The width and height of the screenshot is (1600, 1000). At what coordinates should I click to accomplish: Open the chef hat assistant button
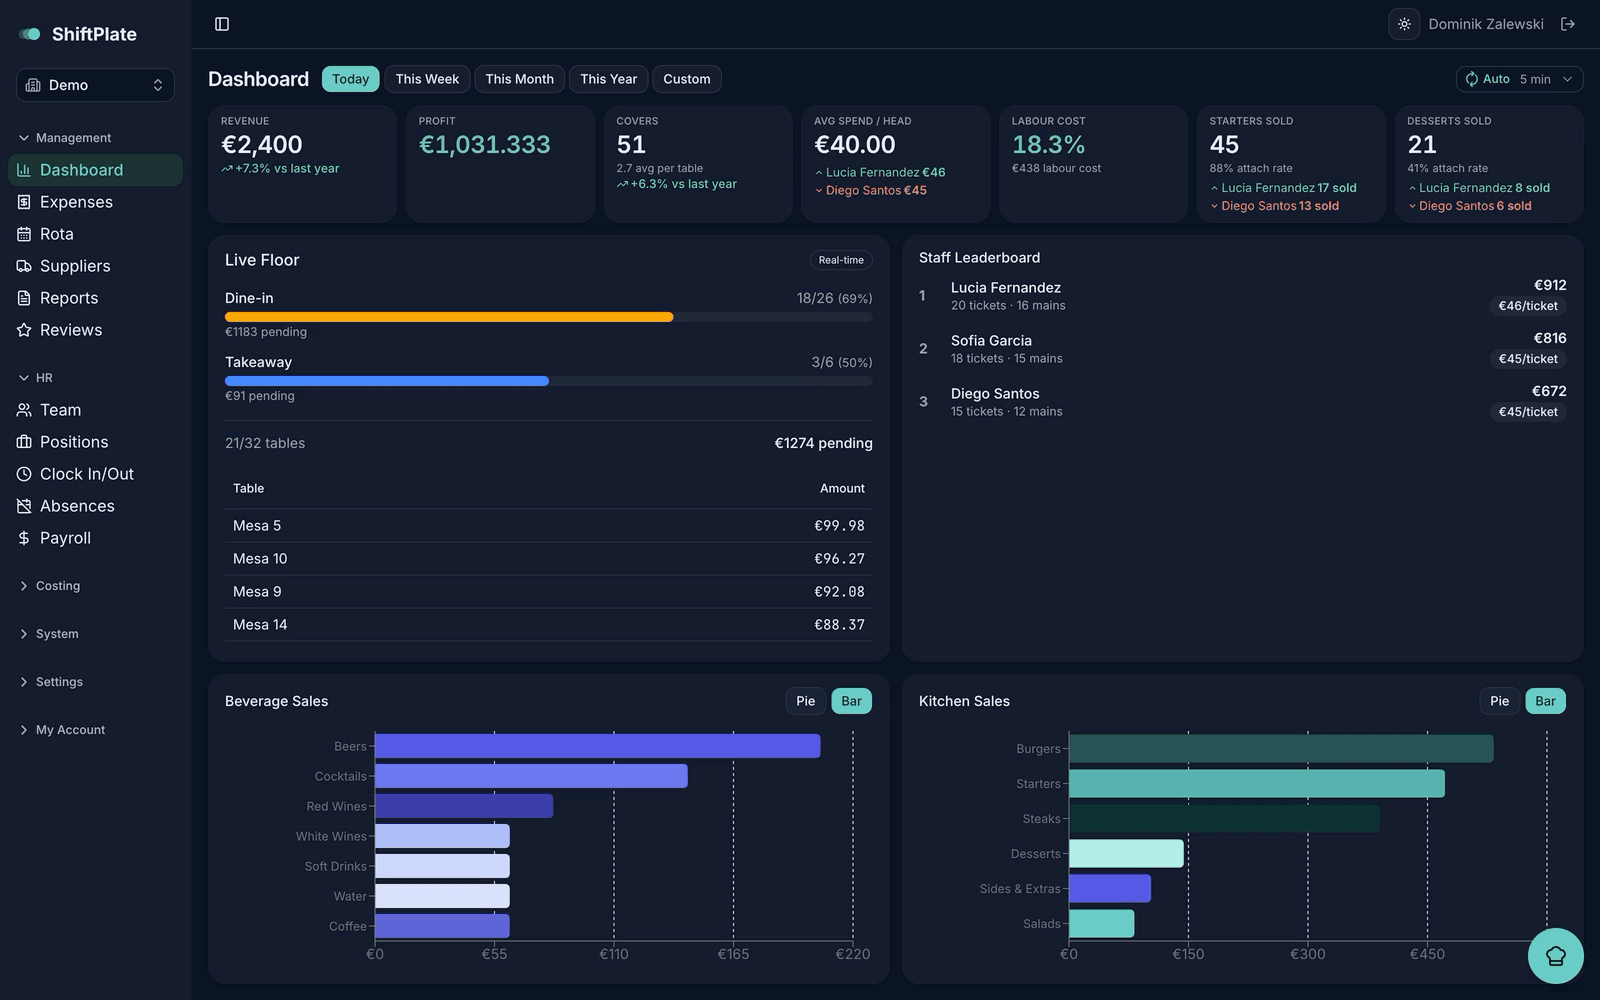[x=1555, y=956]
